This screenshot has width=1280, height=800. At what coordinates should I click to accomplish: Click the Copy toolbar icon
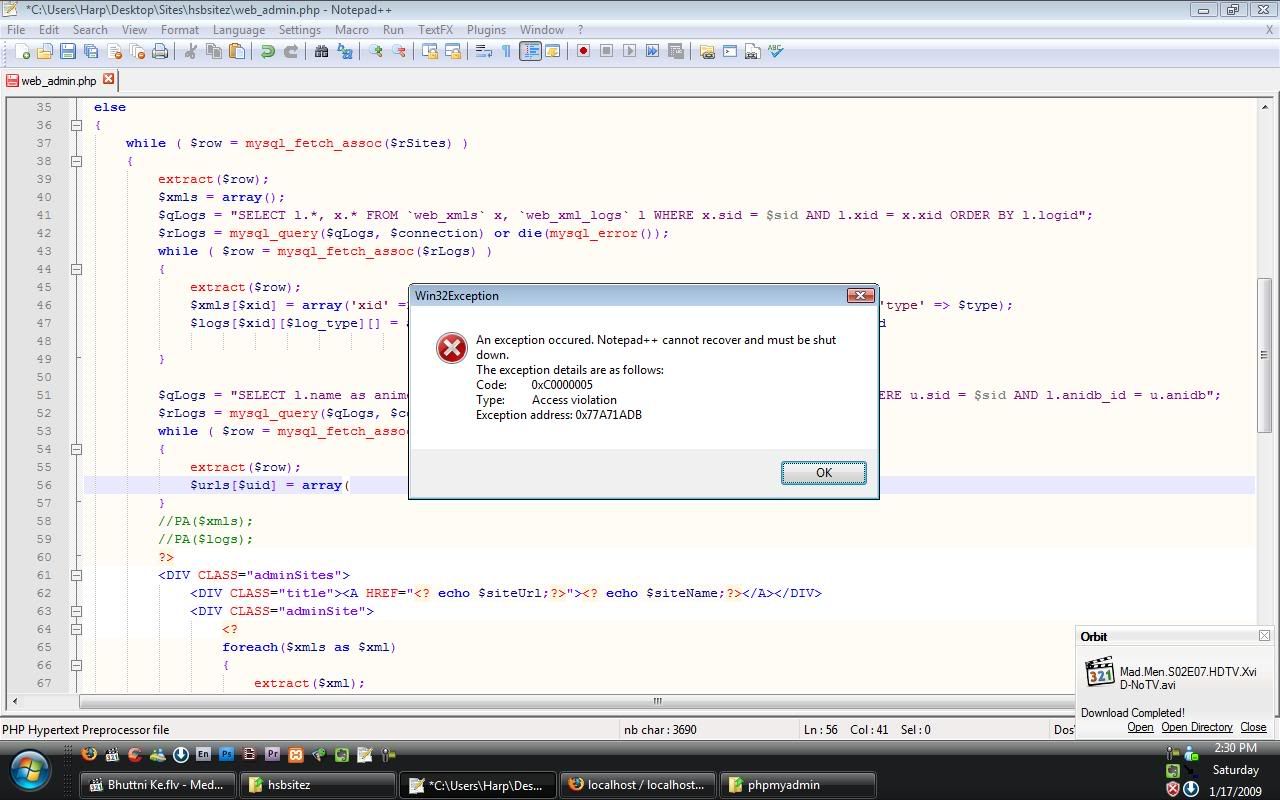214,51
